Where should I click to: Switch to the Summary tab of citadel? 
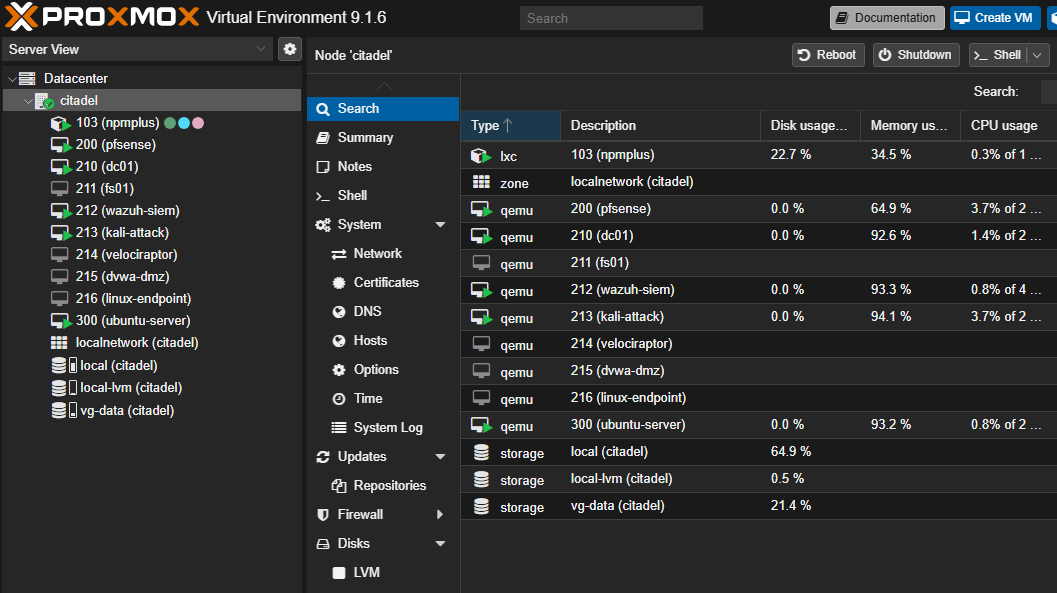click(x=367, y=137)
